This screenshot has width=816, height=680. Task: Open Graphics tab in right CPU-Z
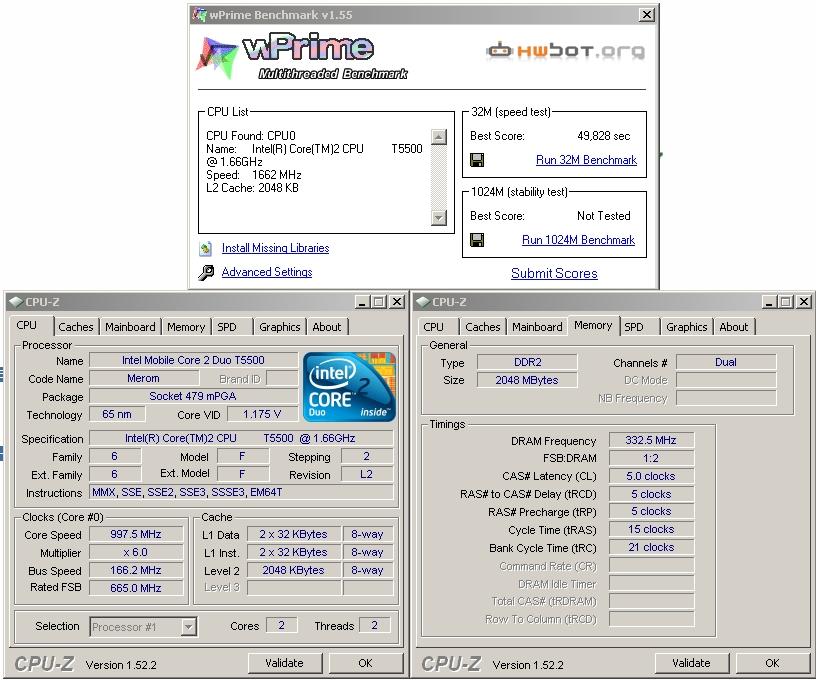click(x=686, y=327)
